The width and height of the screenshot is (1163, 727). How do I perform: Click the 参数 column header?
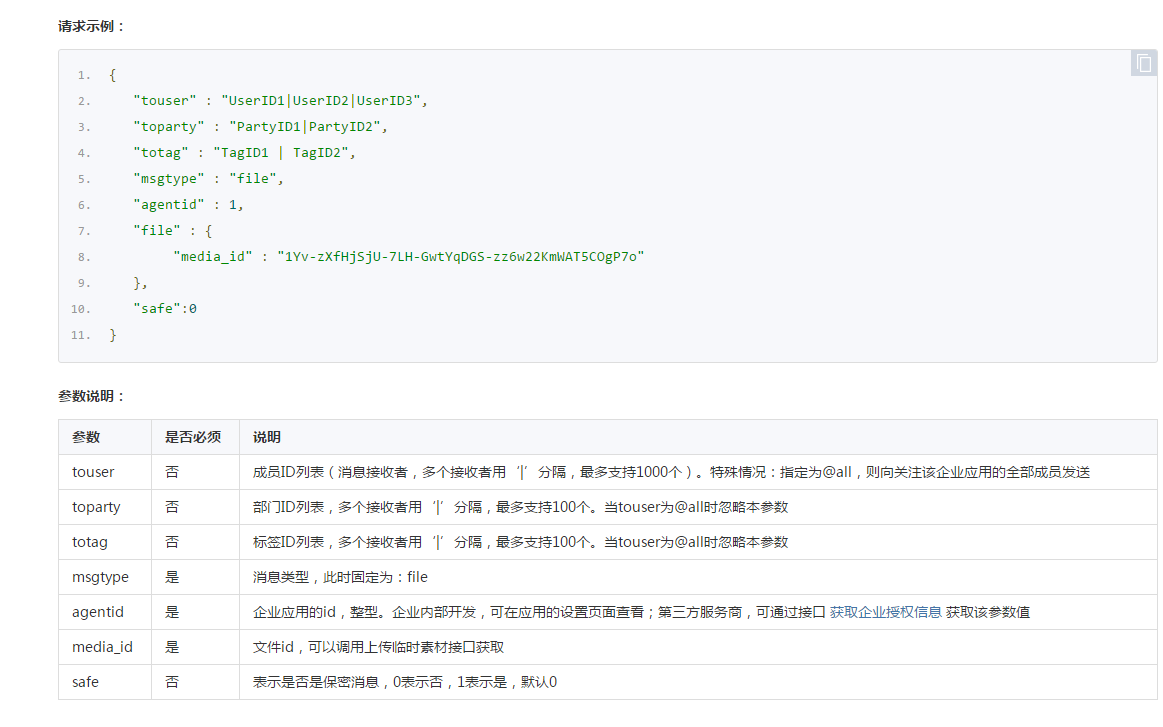(86, 437)
